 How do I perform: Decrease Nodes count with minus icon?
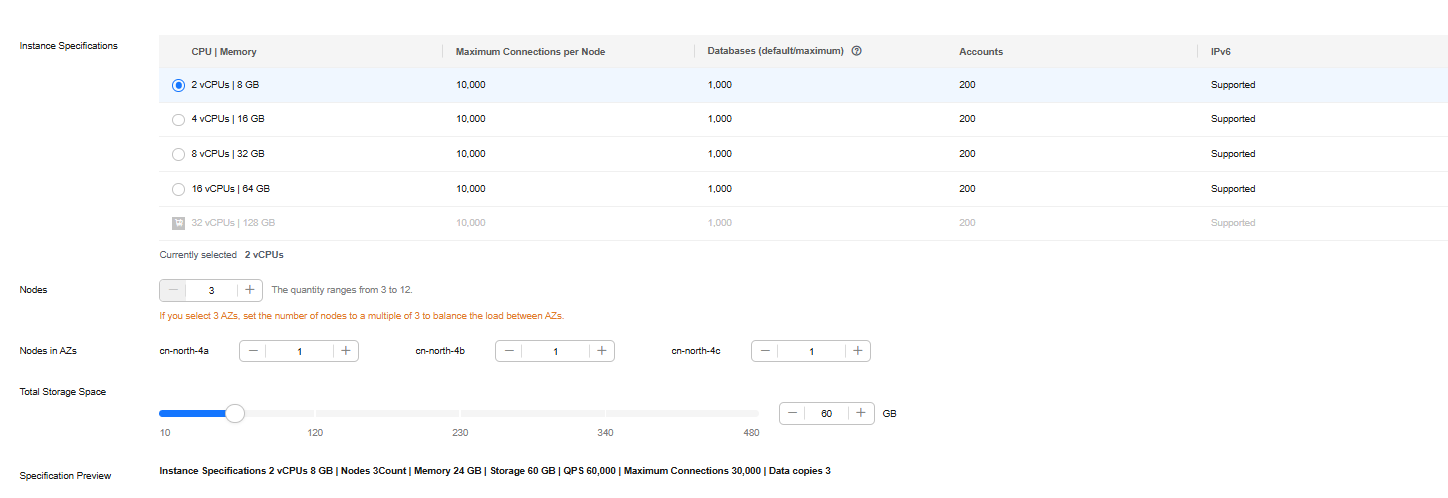pos(173,290)
